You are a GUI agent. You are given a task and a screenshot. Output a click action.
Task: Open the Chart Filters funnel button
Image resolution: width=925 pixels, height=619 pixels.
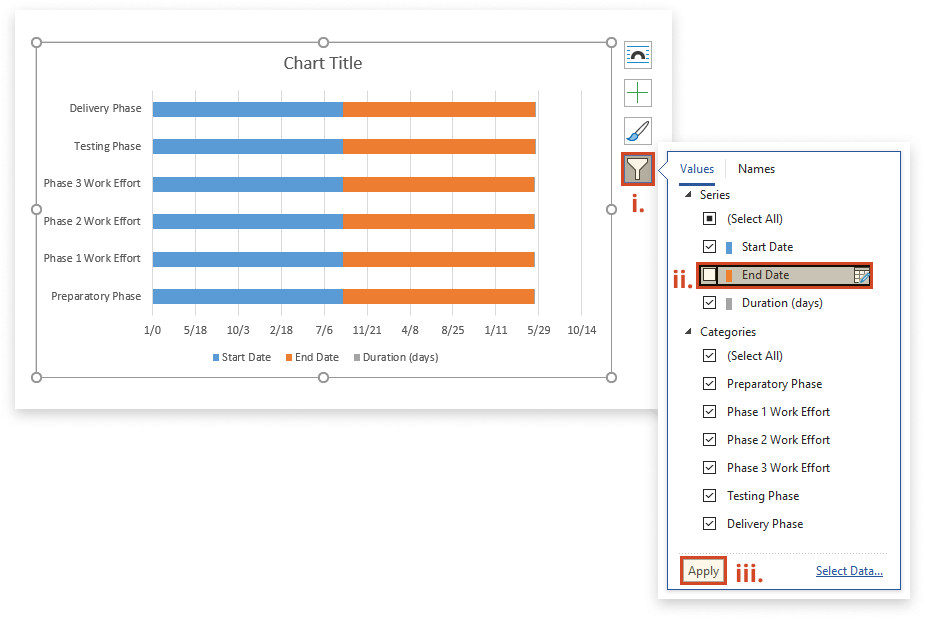point(637,170)
